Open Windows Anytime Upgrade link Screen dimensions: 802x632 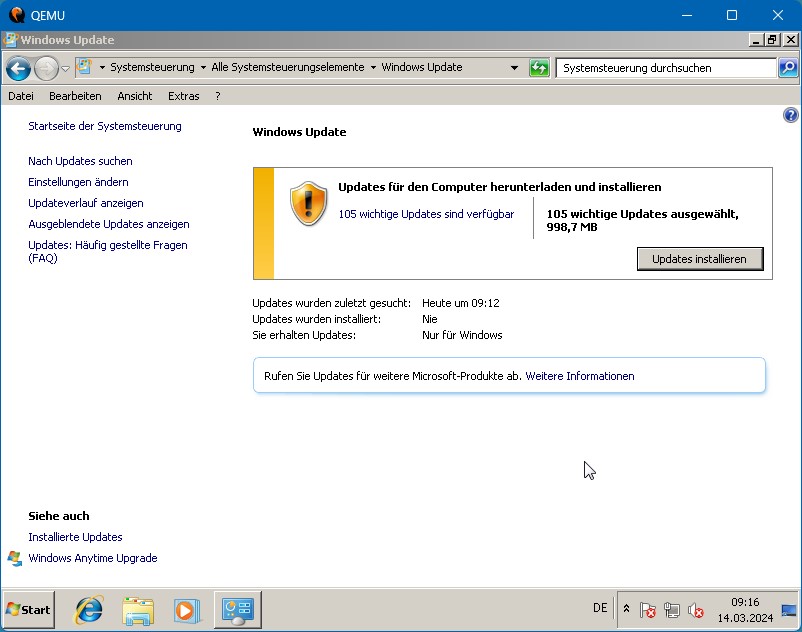click(x=93, y=558)
